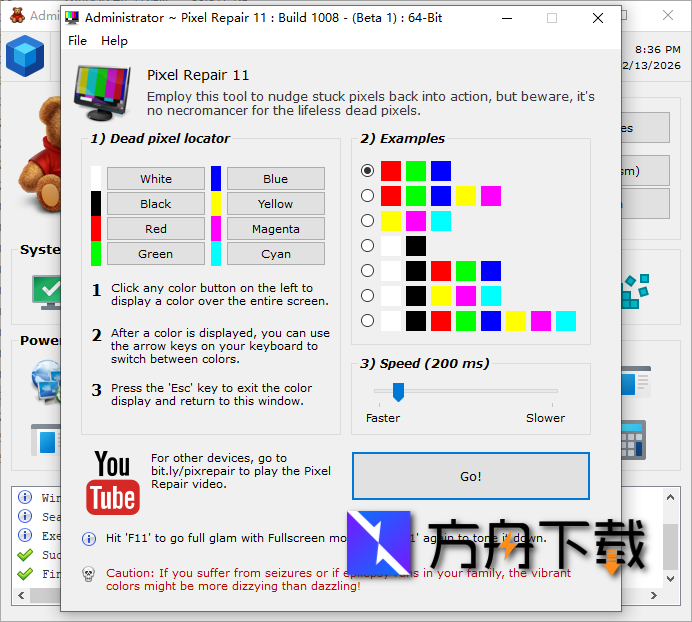Click the skull caution icon
The width and height of the screenshot is (692, 622).
click(88, 574)
